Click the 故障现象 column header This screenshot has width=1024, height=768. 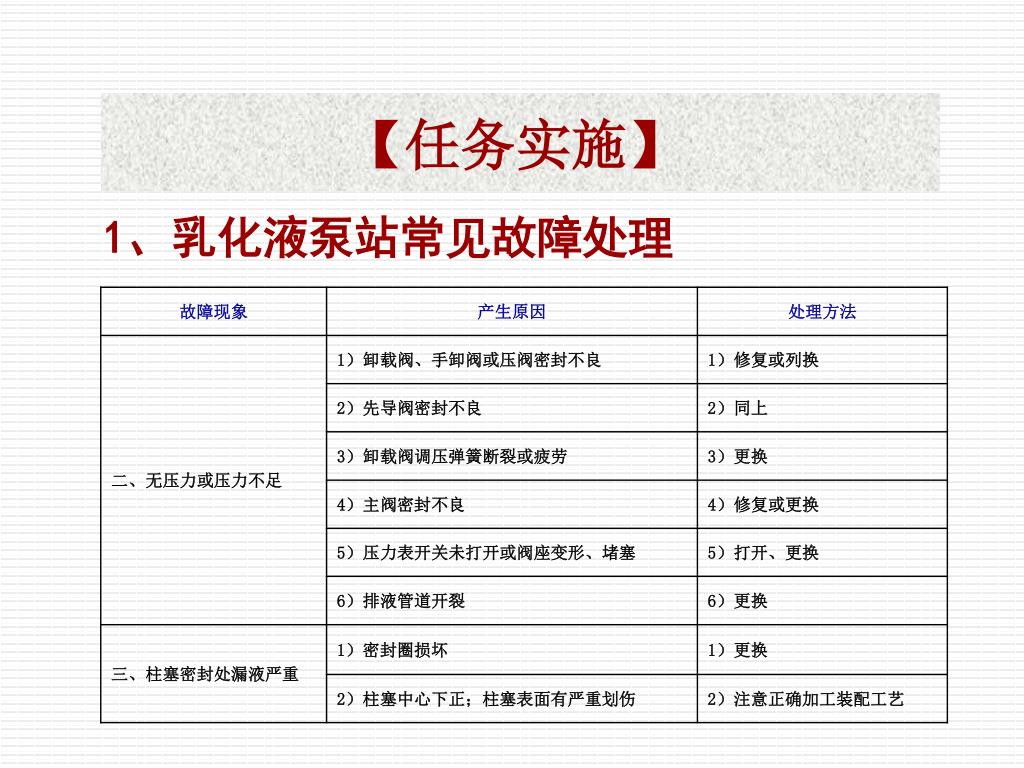(x=214, y=312)
